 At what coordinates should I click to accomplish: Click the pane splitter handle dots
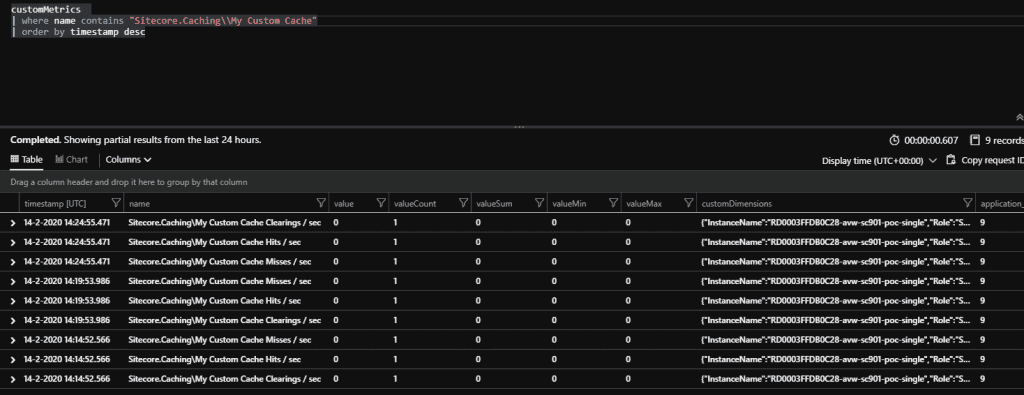(519, 127)
